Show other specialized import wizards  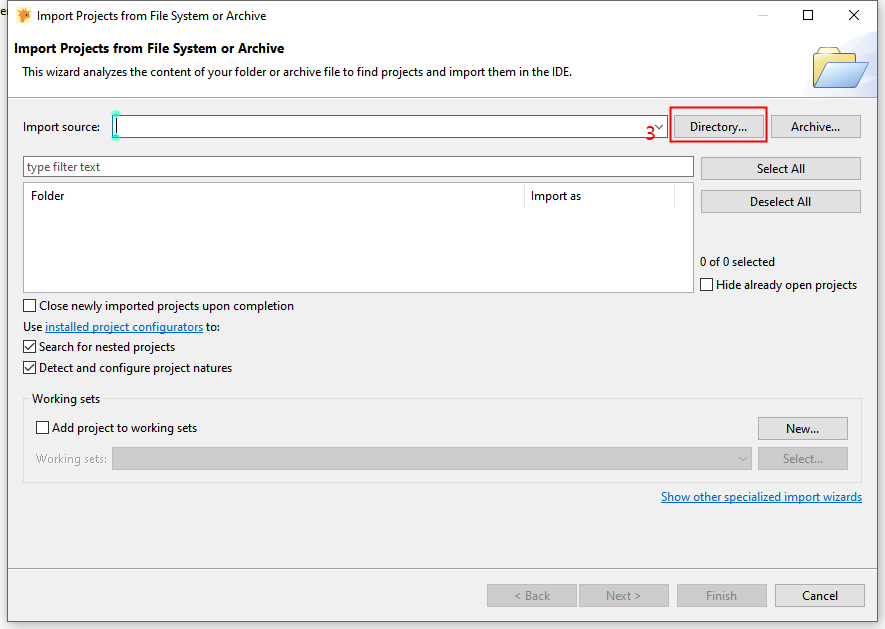(x=761, y=496)
